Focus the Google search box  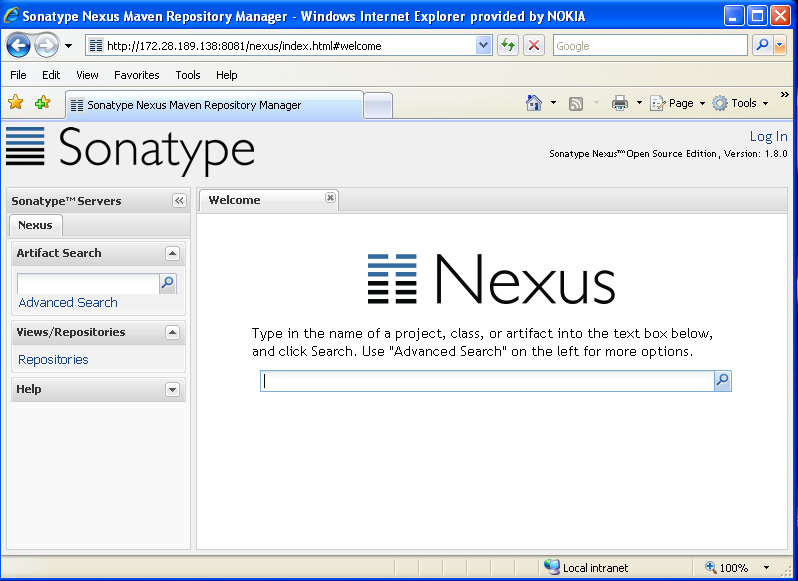pyautogui.click(x=650, y=46)
